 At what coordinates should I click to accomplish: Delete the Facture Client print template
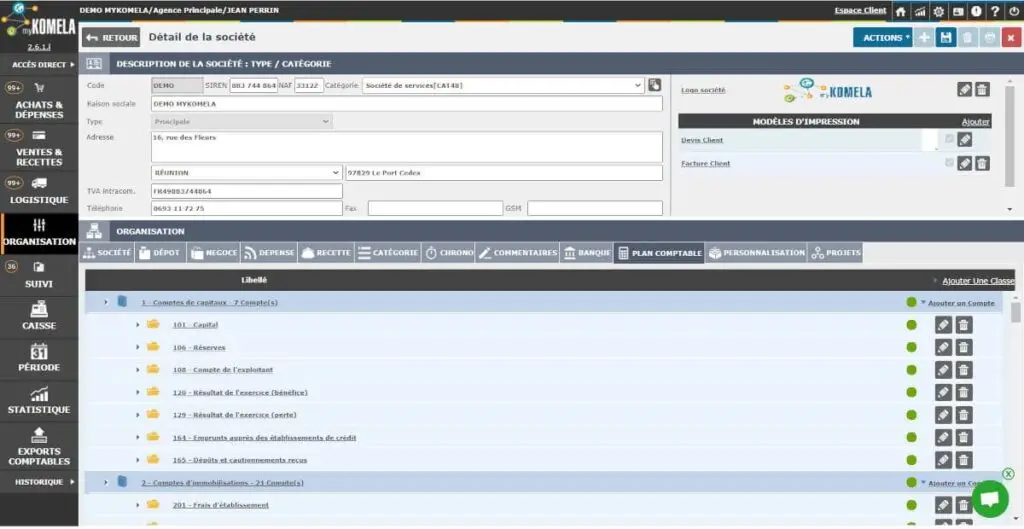coord(982,163)
